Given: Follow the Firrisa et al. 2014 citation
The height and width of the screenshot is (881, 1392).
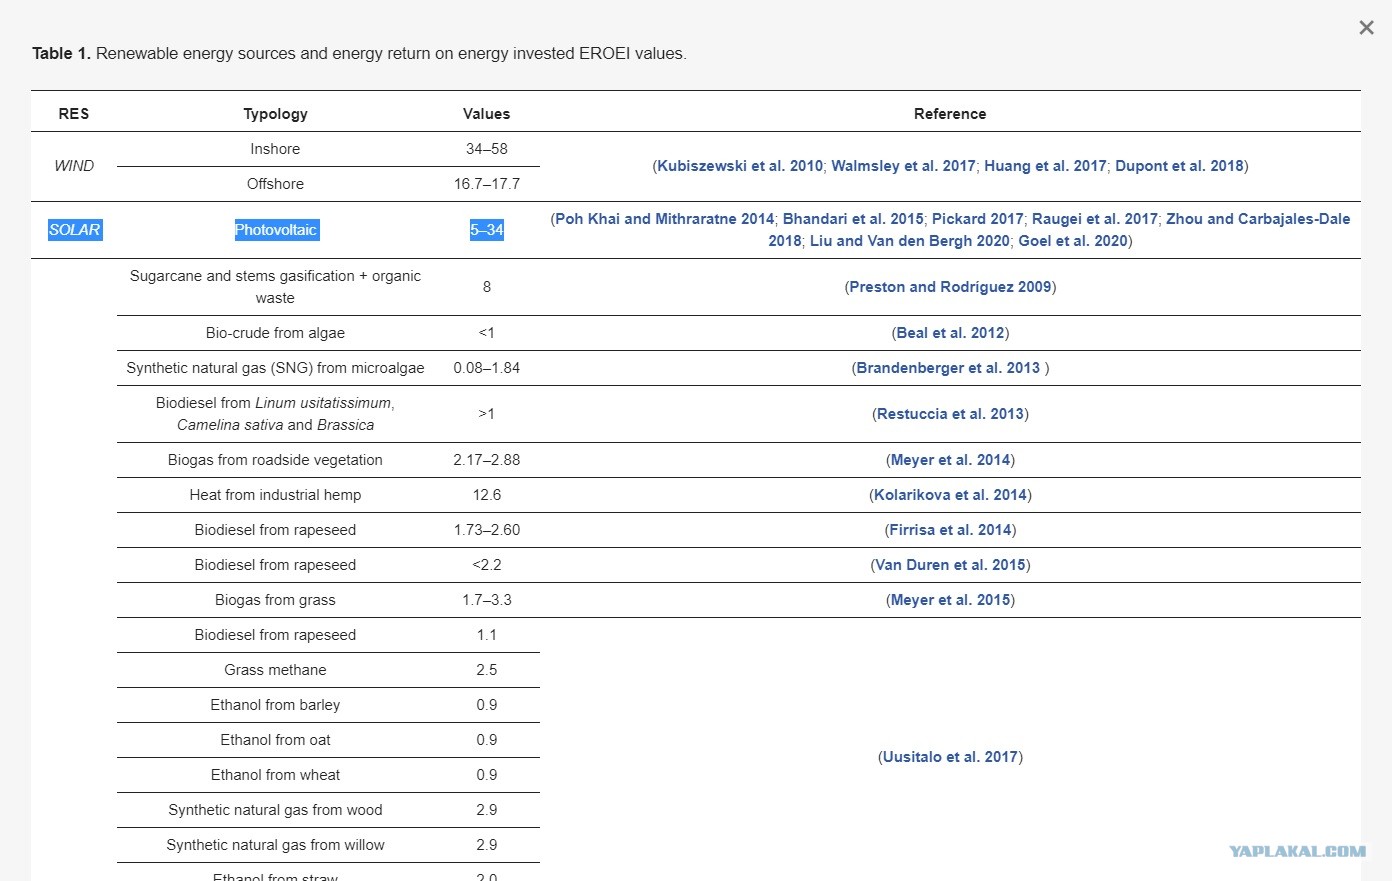Looking at the screenshot, I should point(950,530).
